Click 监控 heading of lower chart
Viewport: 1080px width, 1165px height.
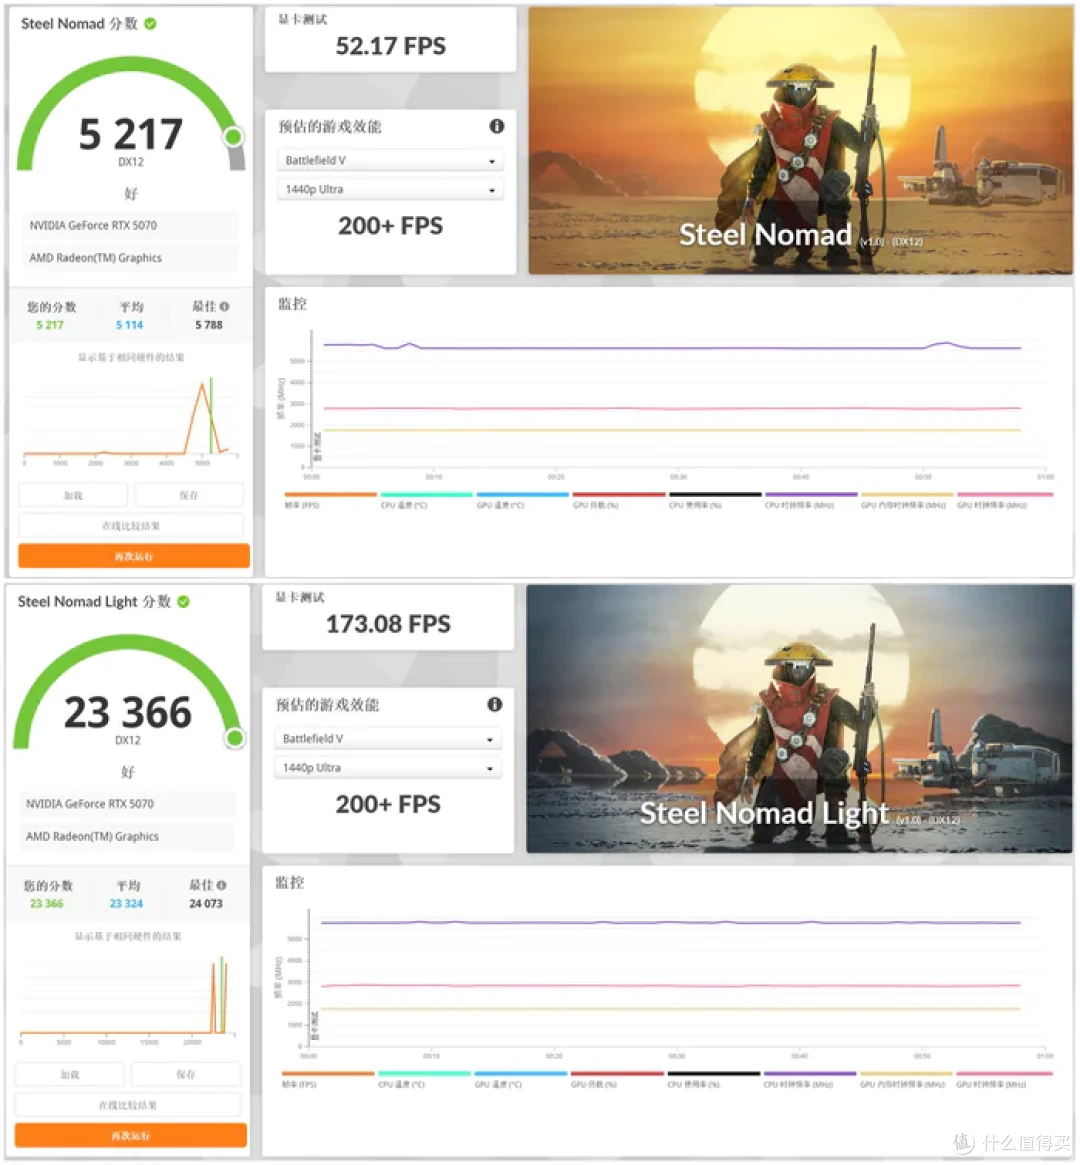click(x=290, y=883)
